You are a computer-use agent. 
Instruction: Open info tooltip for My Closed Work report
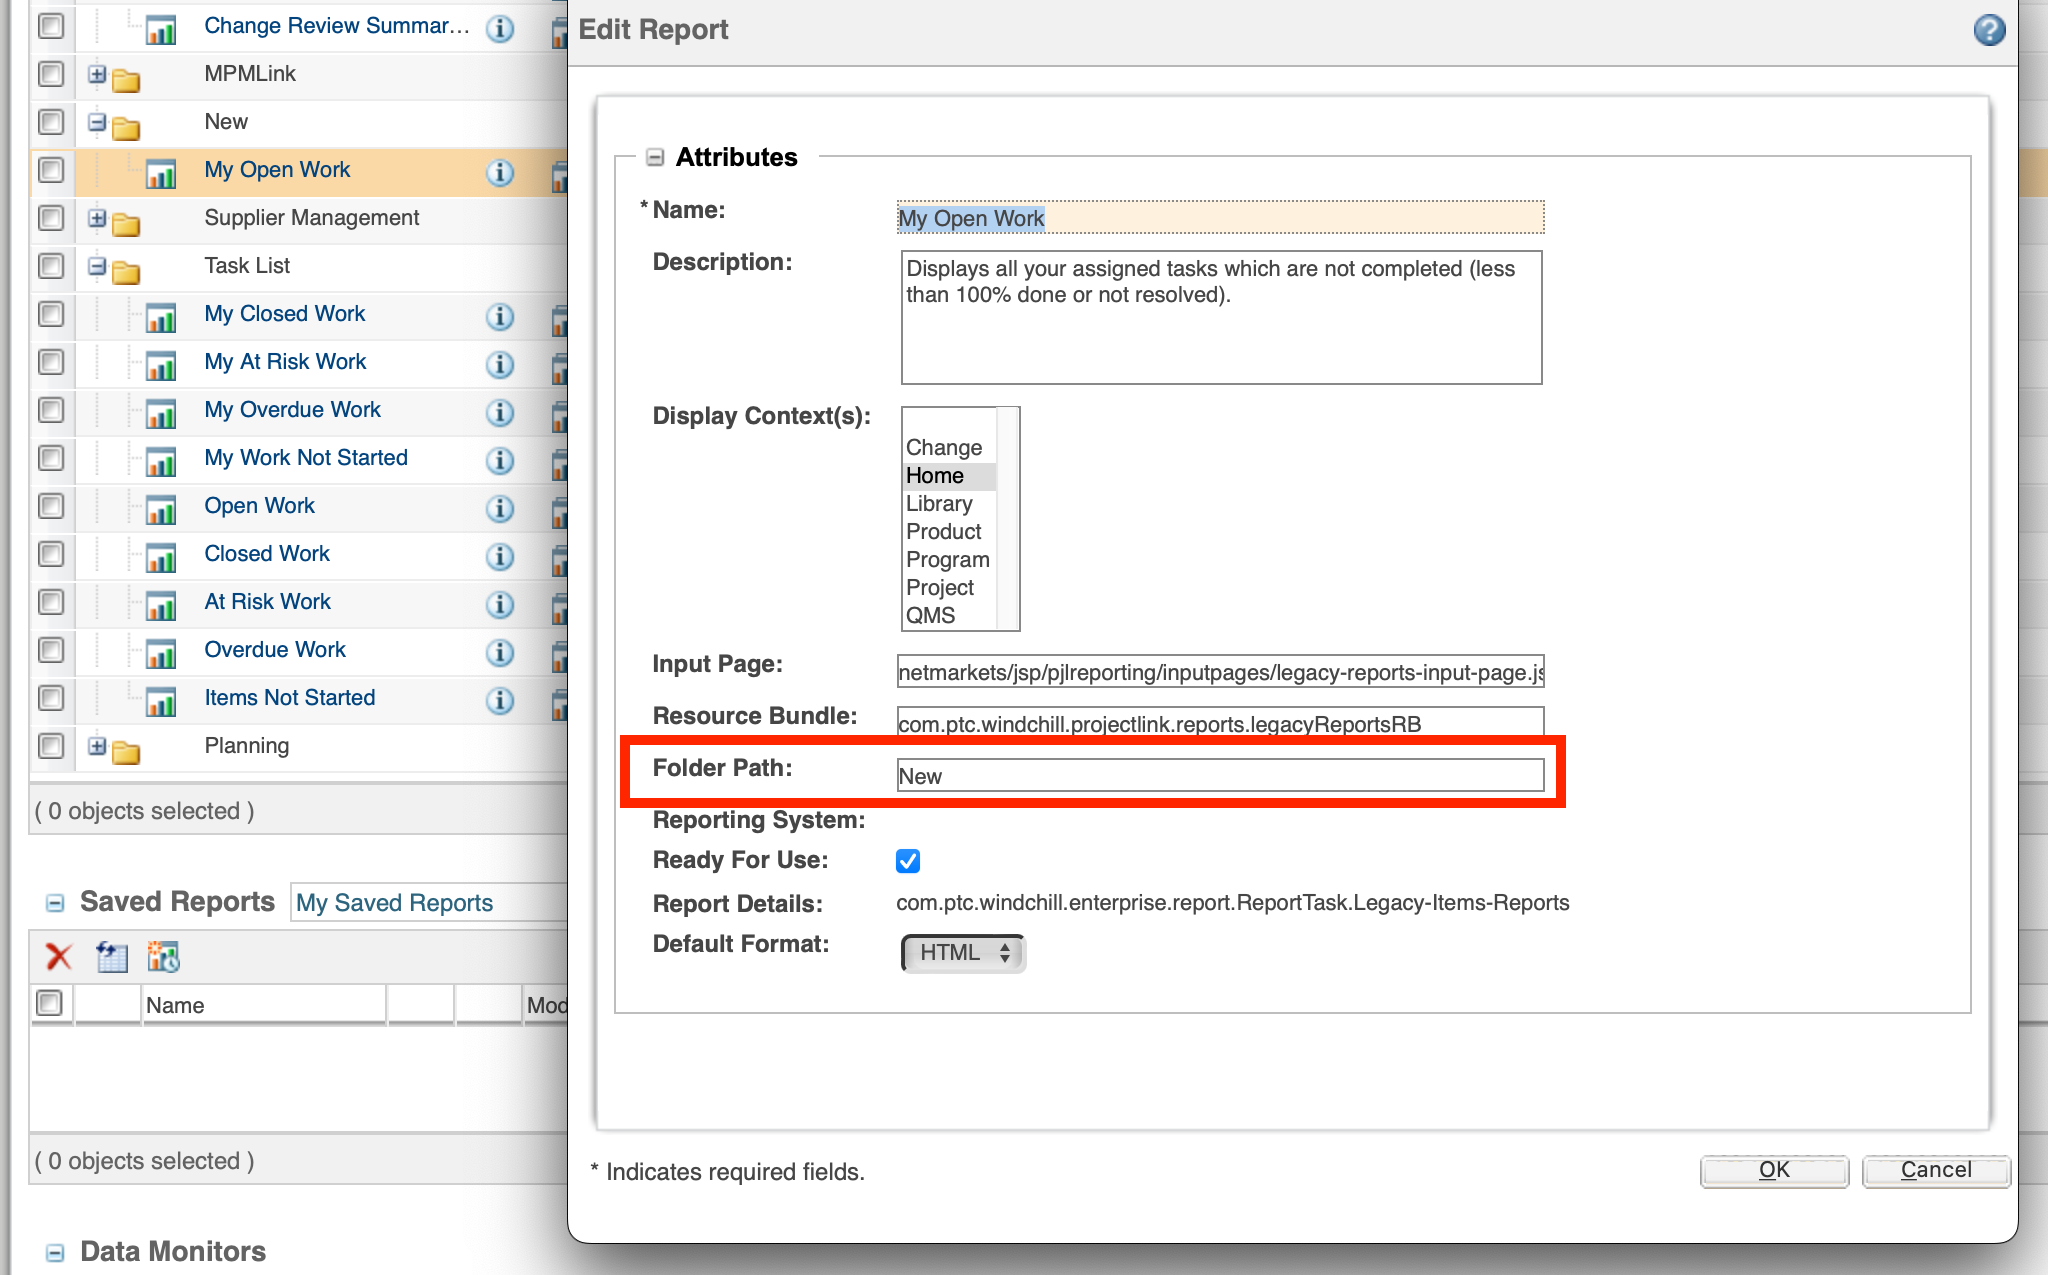point(499,316)
